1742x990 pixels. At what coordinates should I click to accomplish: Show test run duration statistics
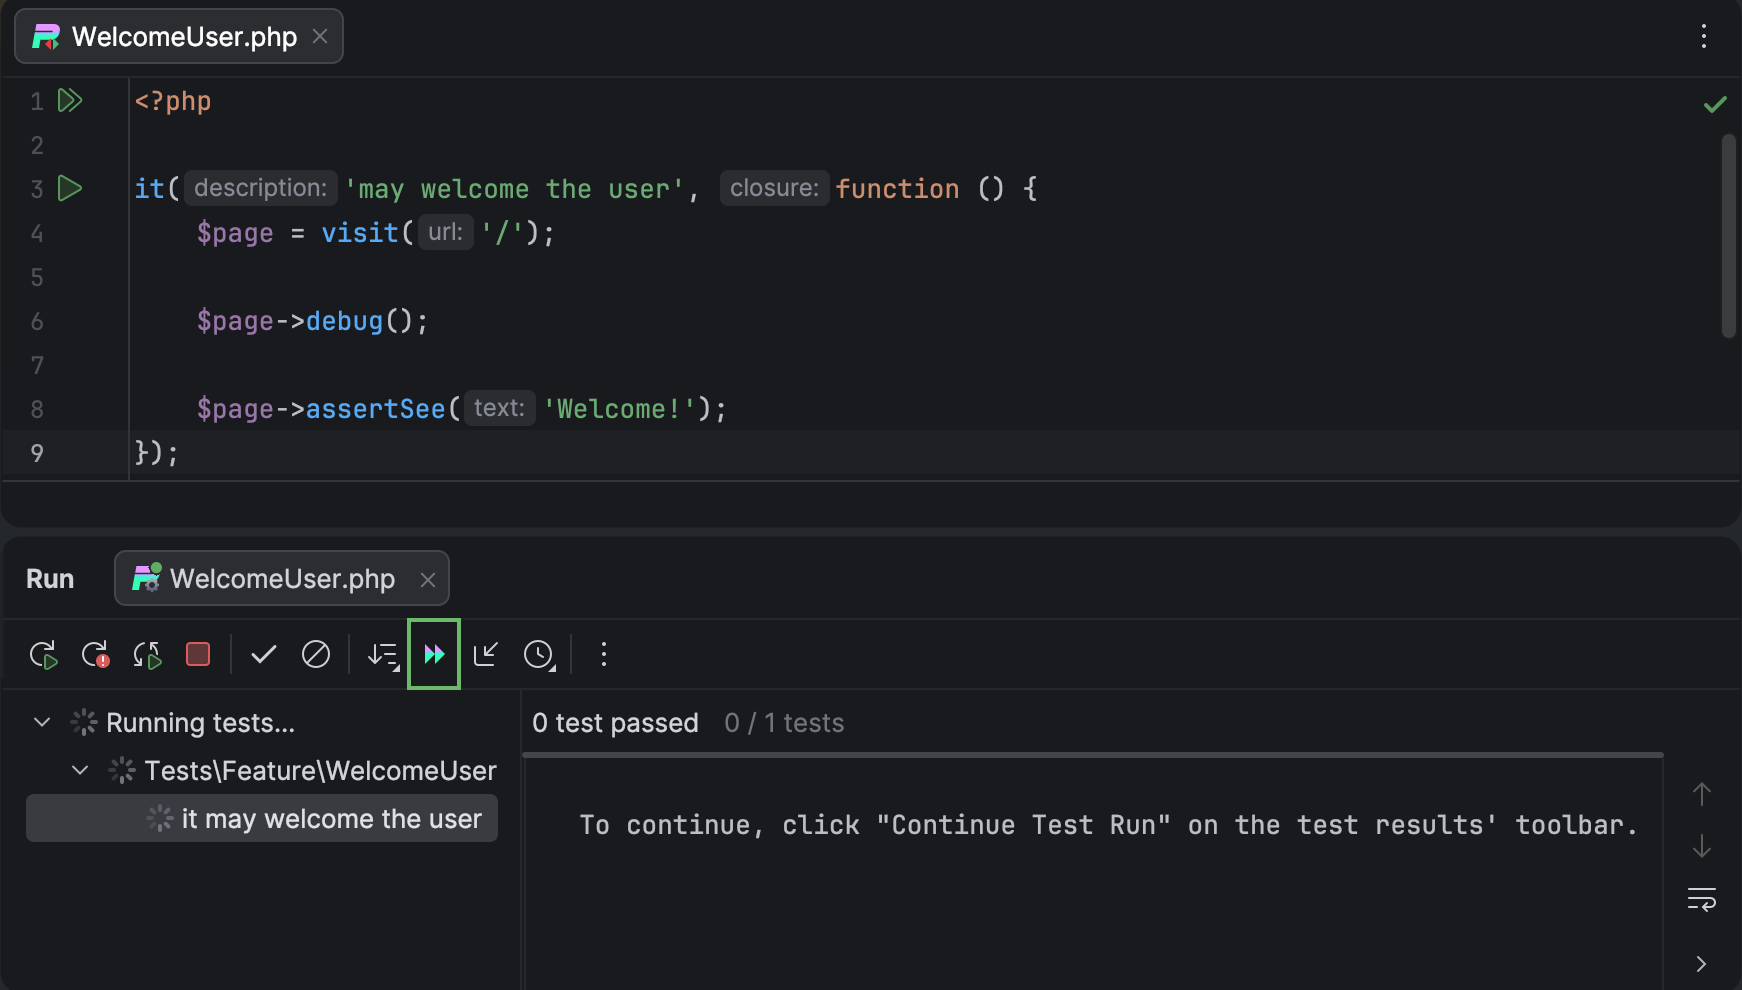point(539,654)
